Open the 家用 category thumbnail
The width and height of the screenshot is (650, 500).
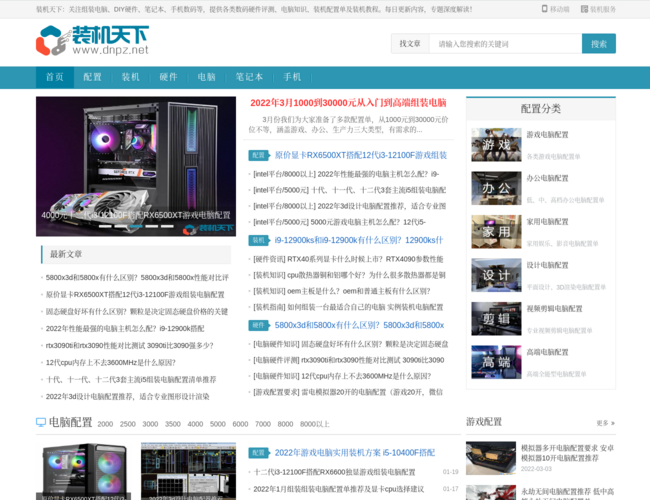click(496, 232)
